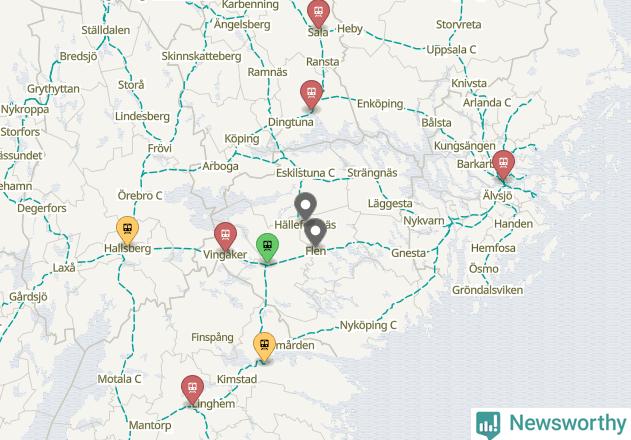Open the green train marker near Vingåker
The height and width of the screenshot is (440, 631).
267,247
